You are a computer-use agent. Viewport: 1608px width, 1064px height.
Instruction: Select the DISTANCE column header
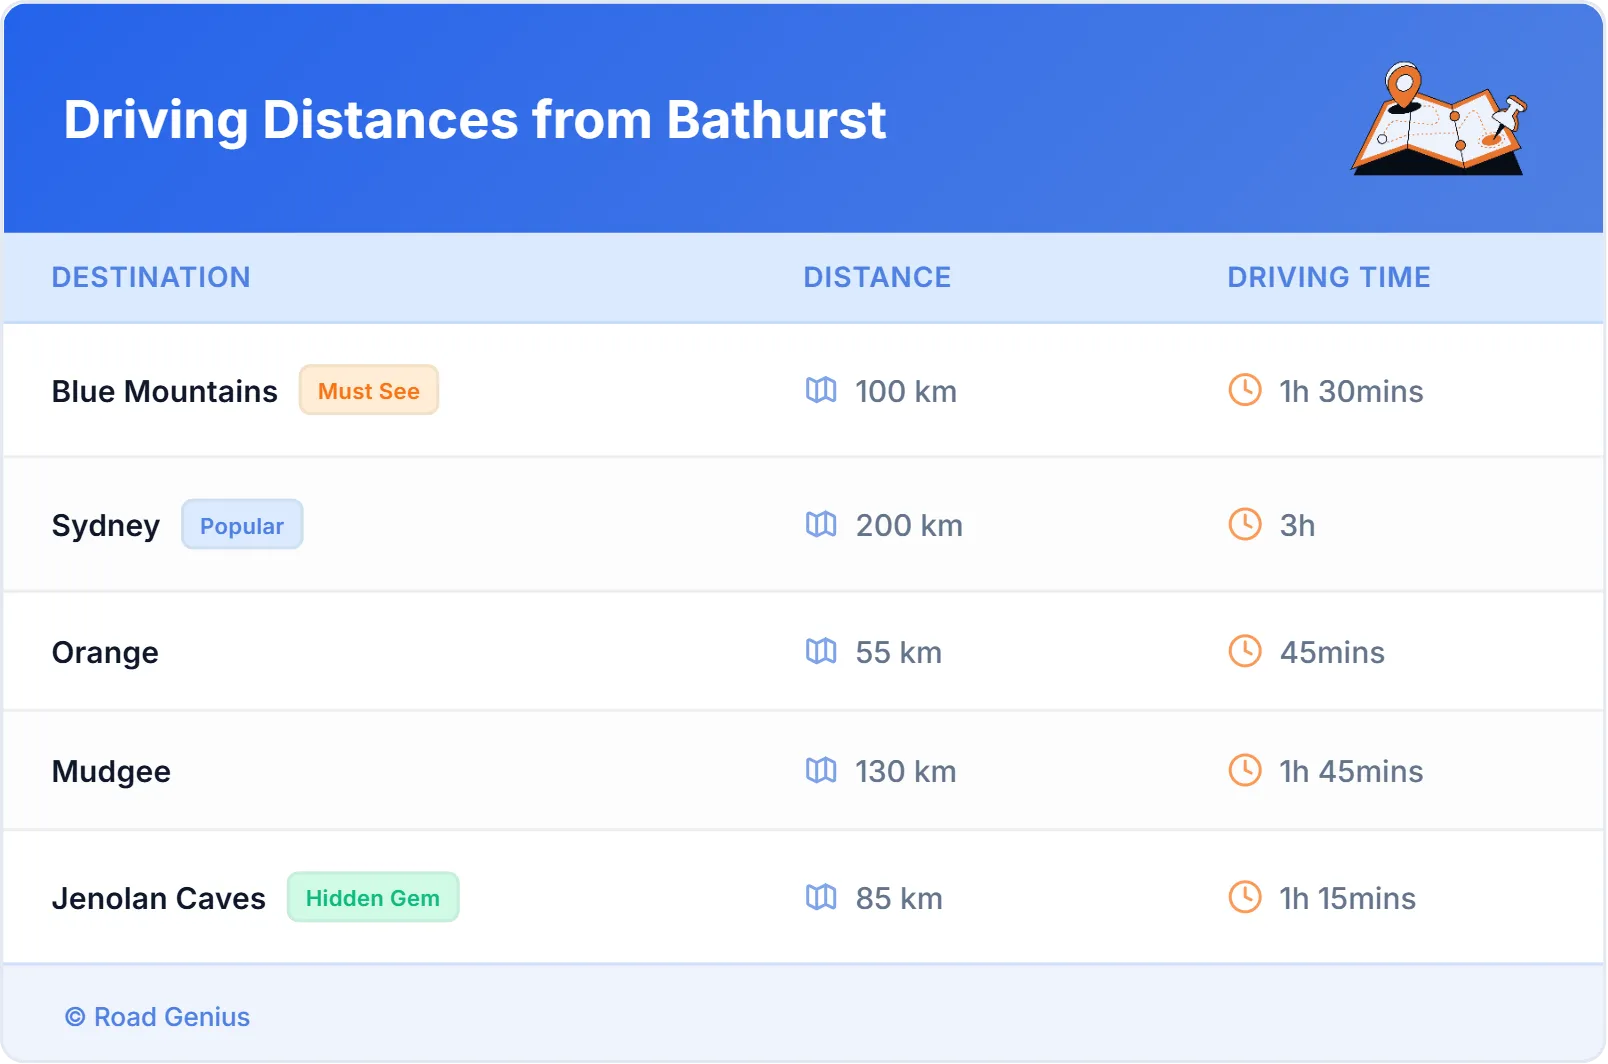(x=877, y=277)
